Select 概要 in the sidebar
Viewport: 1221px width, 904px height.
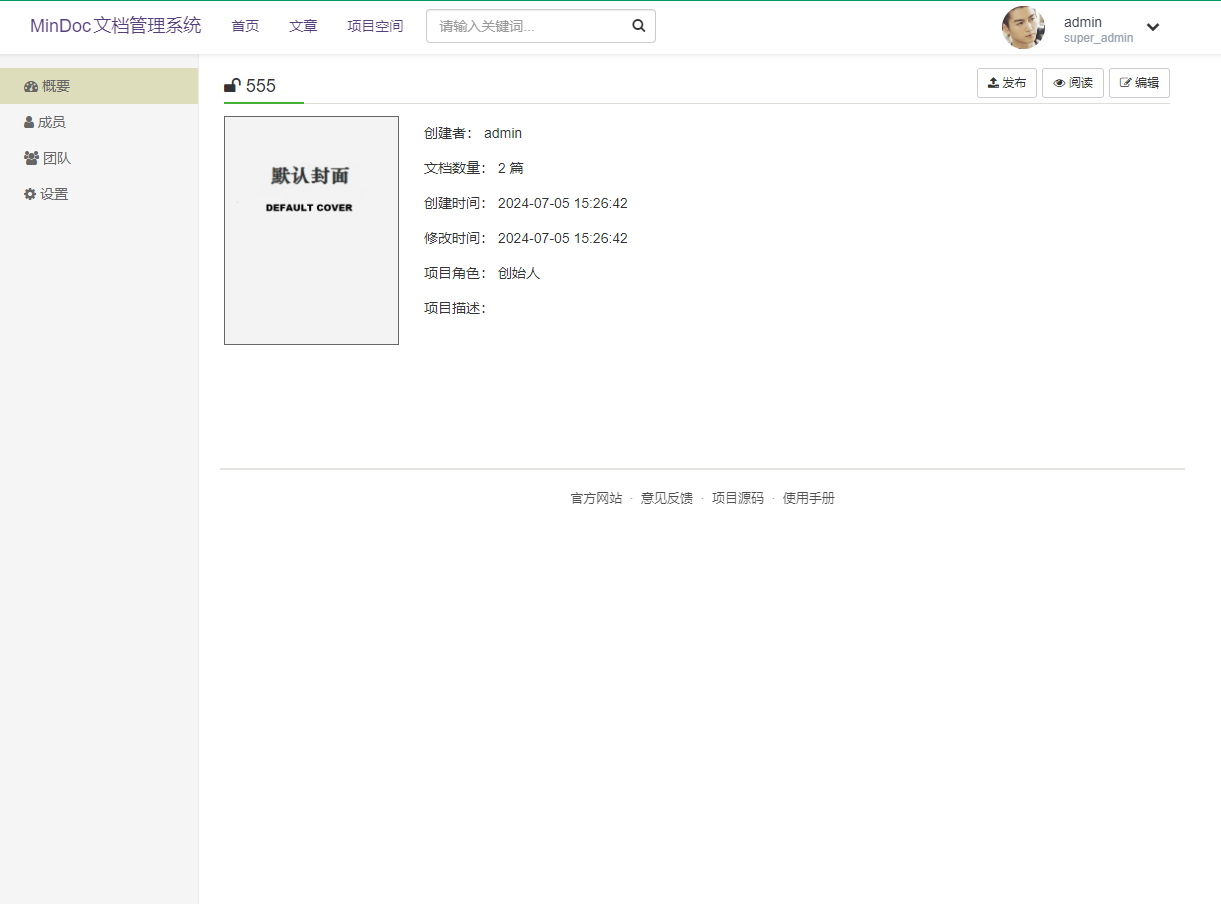(99, 86)
